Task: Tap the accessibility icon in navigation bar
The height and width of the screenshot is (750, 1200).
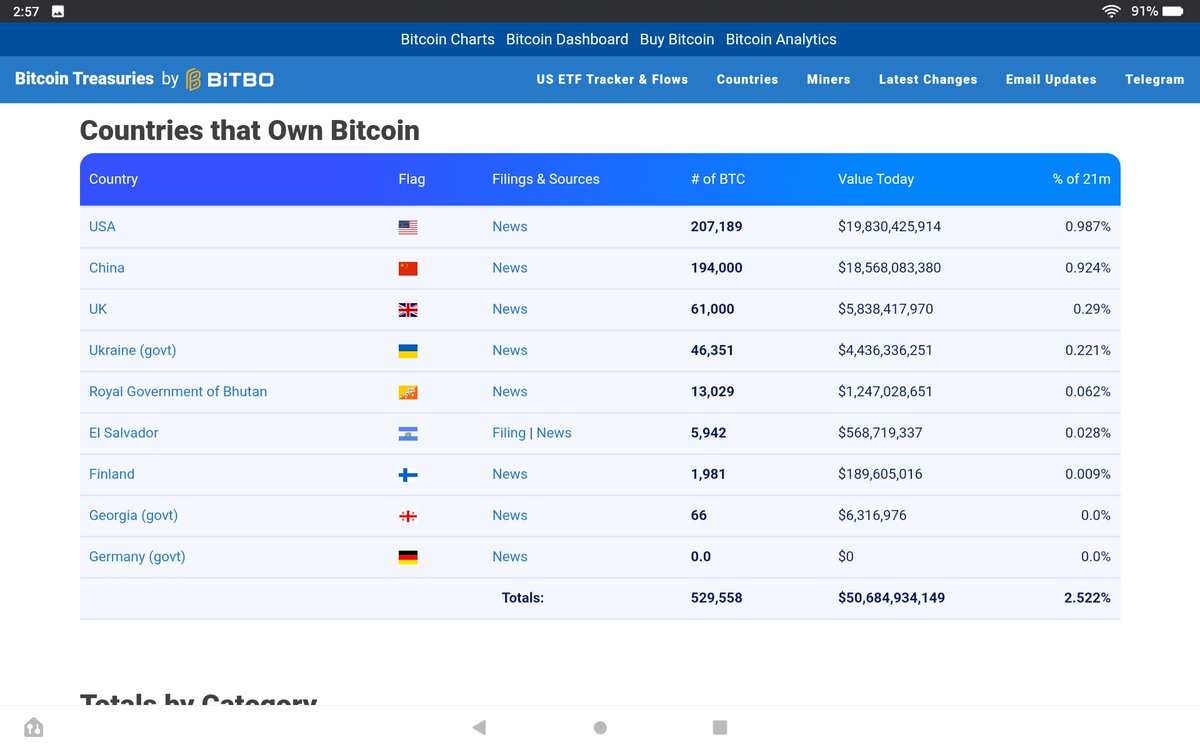Action: [34, 727]
